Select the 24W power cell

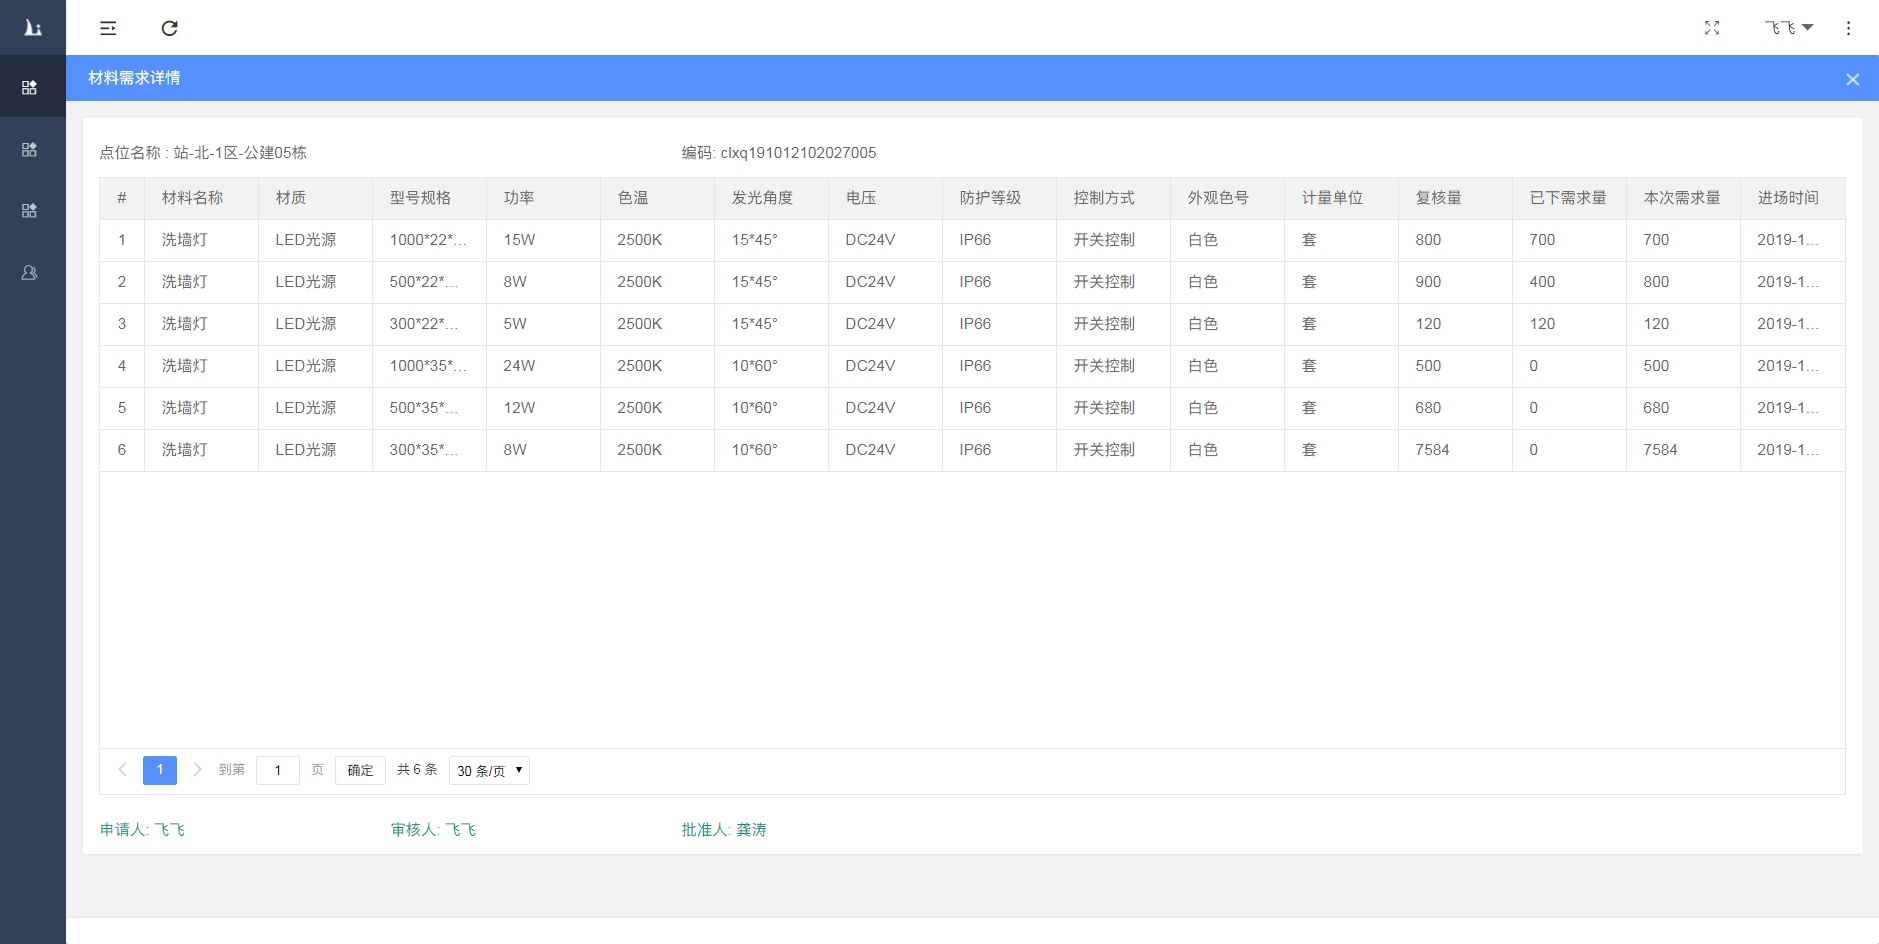click(x=543, y=366)
